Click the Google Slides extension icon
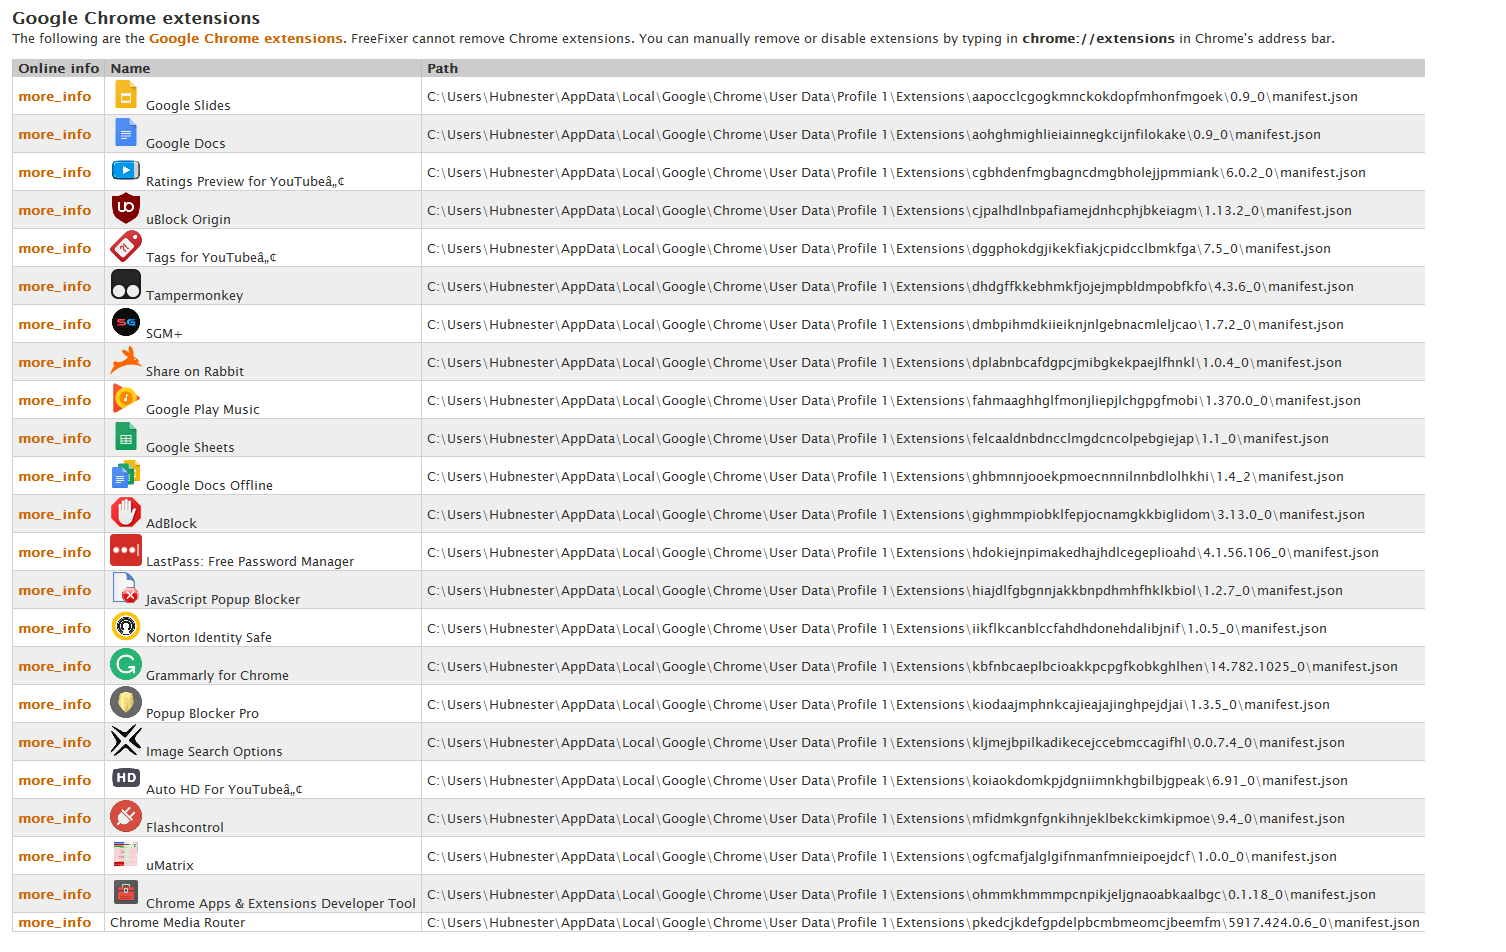Viewport: 1506px width, 952px height. 126,95
